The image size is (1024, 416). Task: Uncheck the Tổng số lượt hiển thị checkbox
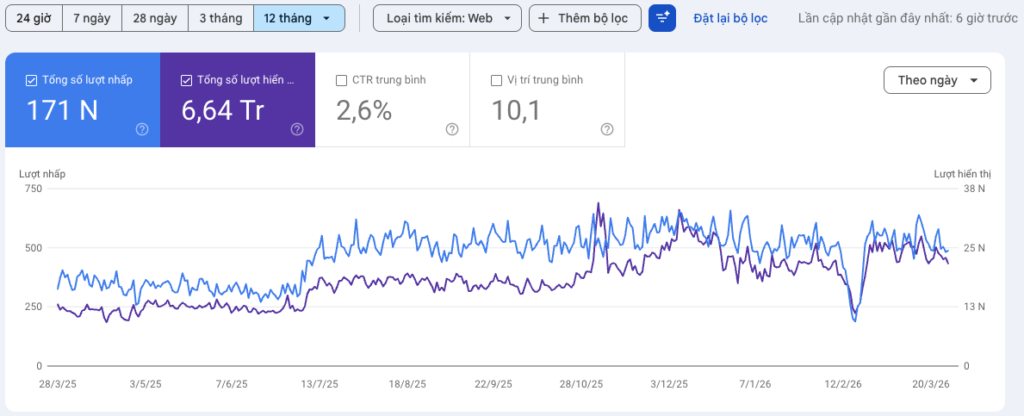[x=187, y=80]
